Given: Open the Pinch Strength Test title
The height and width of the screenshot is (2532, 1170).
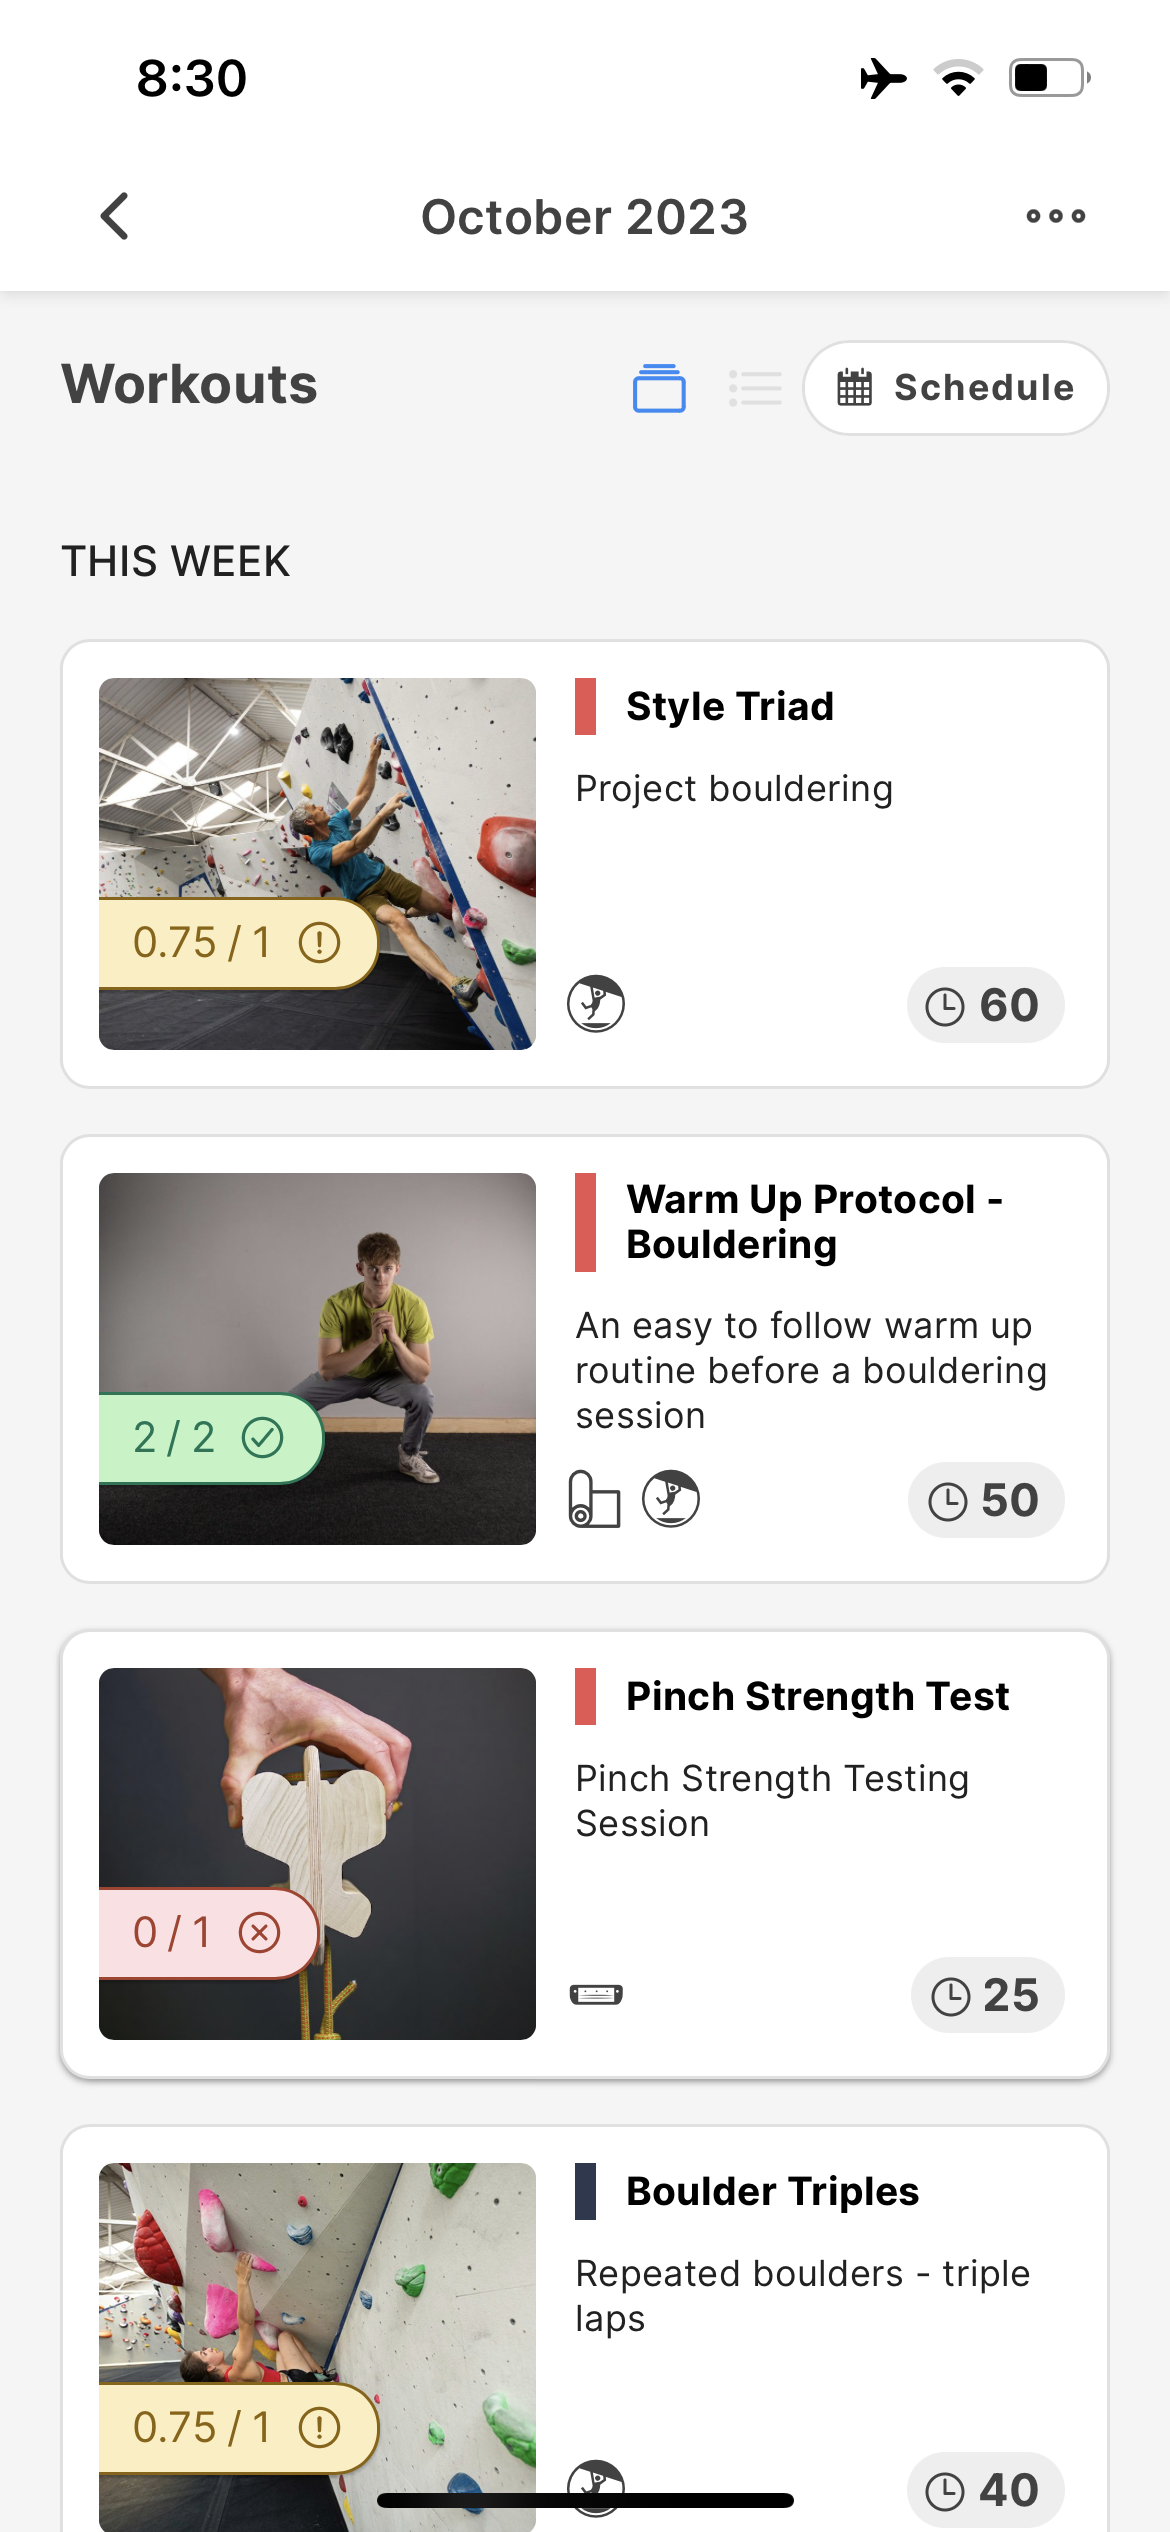Looking at the screenshot, I should 817,1696.
